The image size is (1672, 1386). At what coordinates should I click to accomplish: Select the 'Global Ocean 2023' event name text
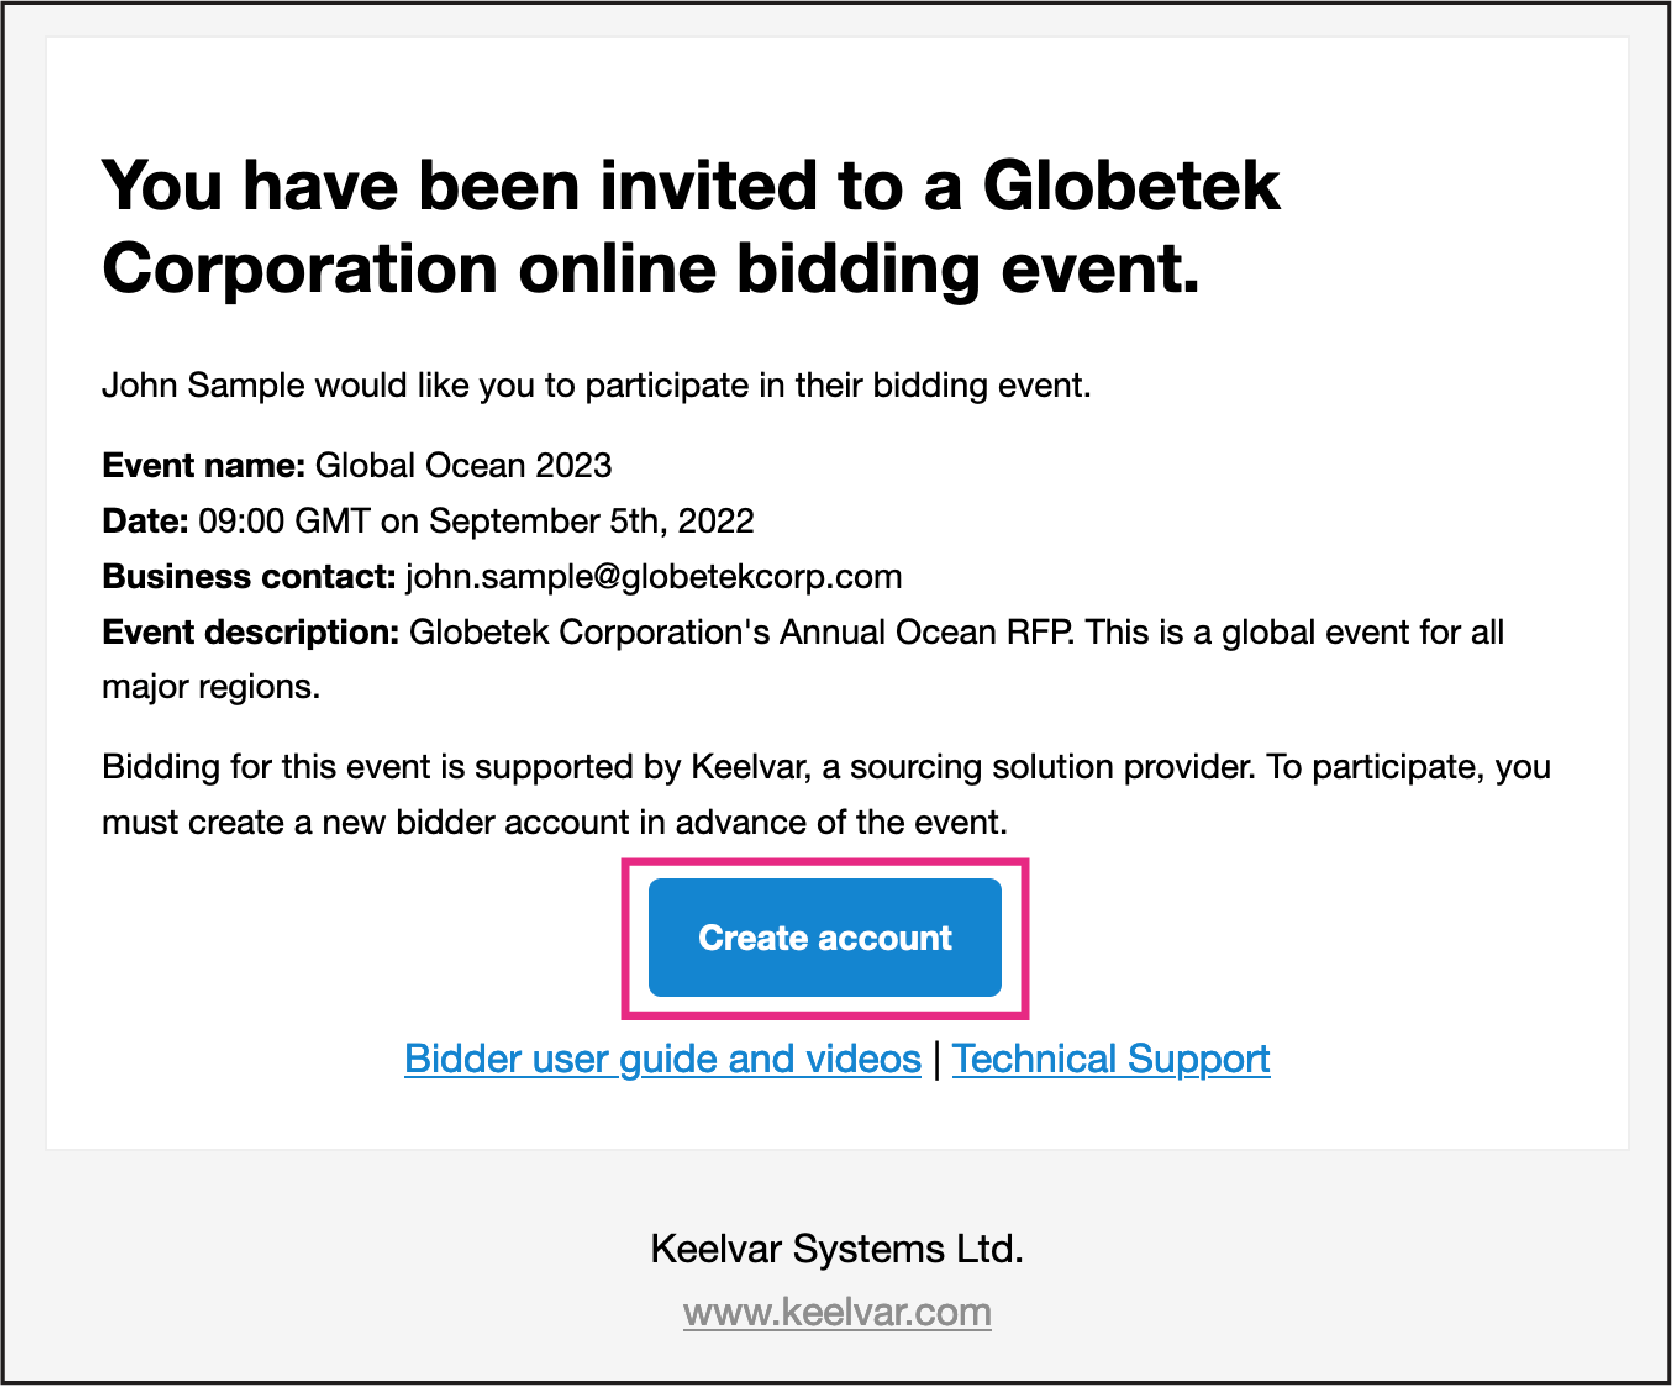(x=463, y=465)
